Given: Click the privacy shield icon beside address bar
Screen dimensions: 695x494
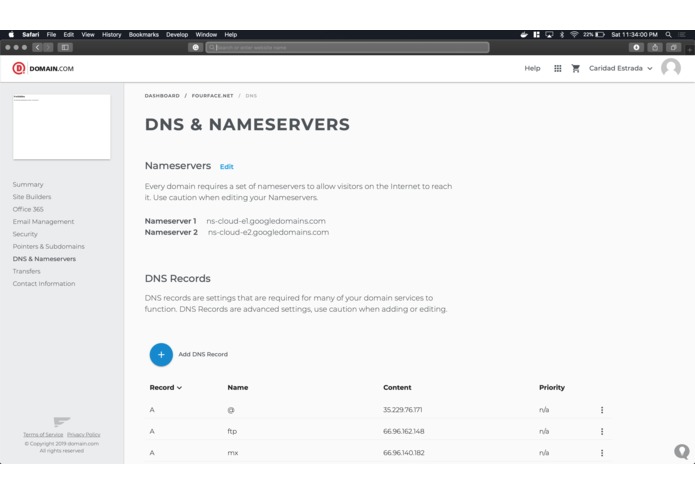Looking at the screenshot, I should [195, 47].
